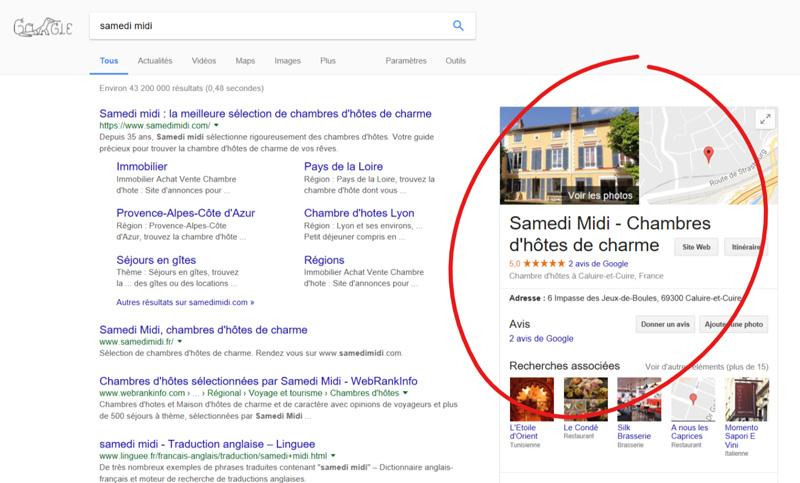
Task: Open dropdown arrow next to www.samedimidi.com URL
Action: click(217, 126)
